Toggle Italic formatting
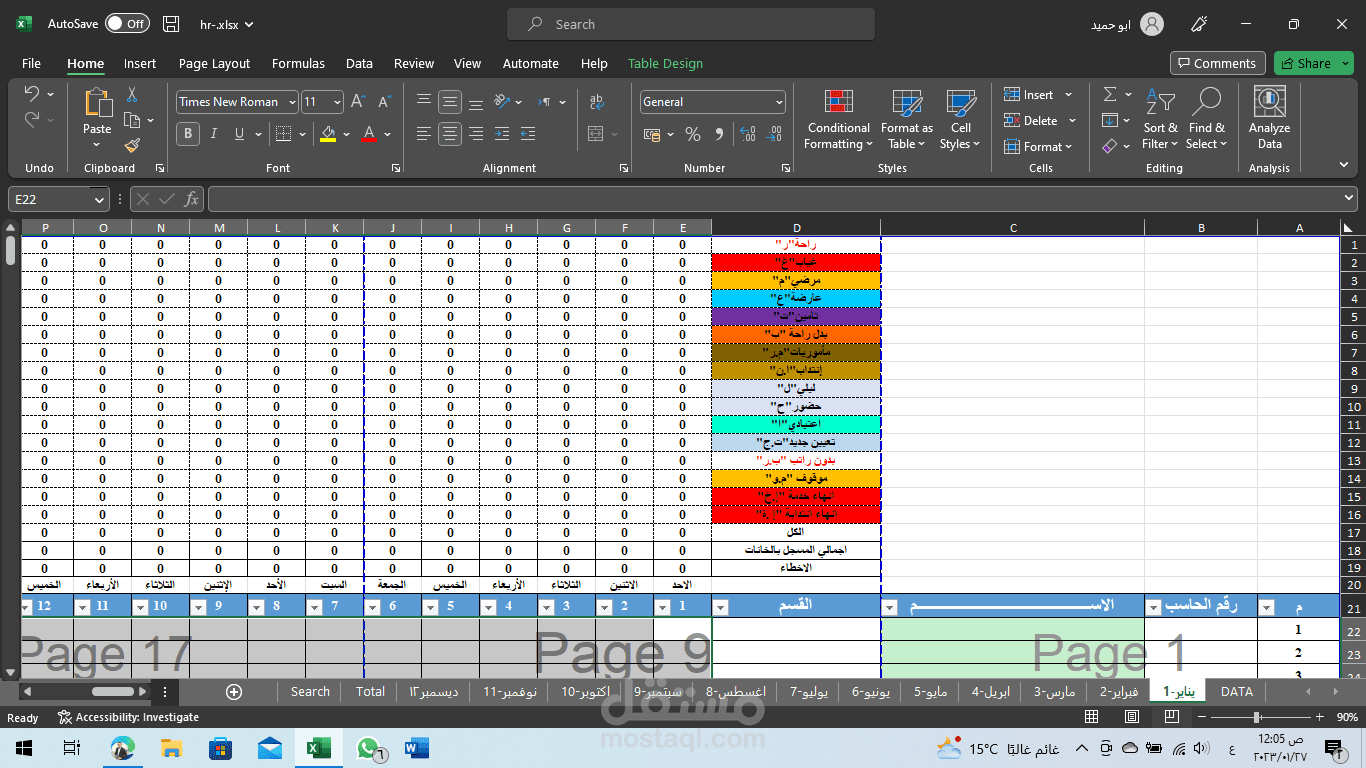The width and height of the screenshot is (1366, 768). click(x=213, y=134)
